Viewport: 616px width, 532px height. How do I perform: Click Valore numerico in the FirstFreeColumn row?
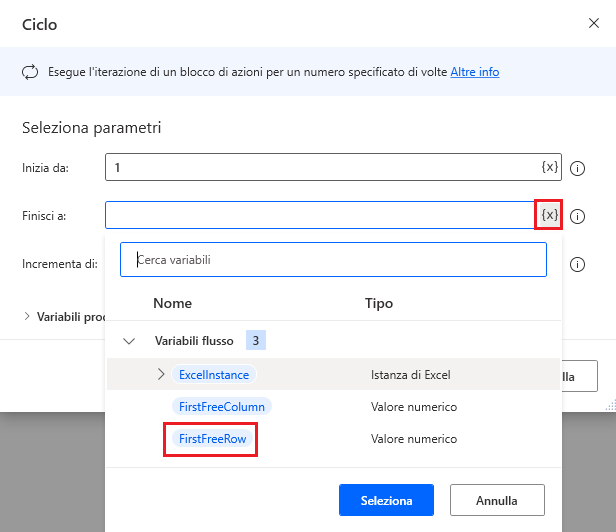(x=414, y=407)
